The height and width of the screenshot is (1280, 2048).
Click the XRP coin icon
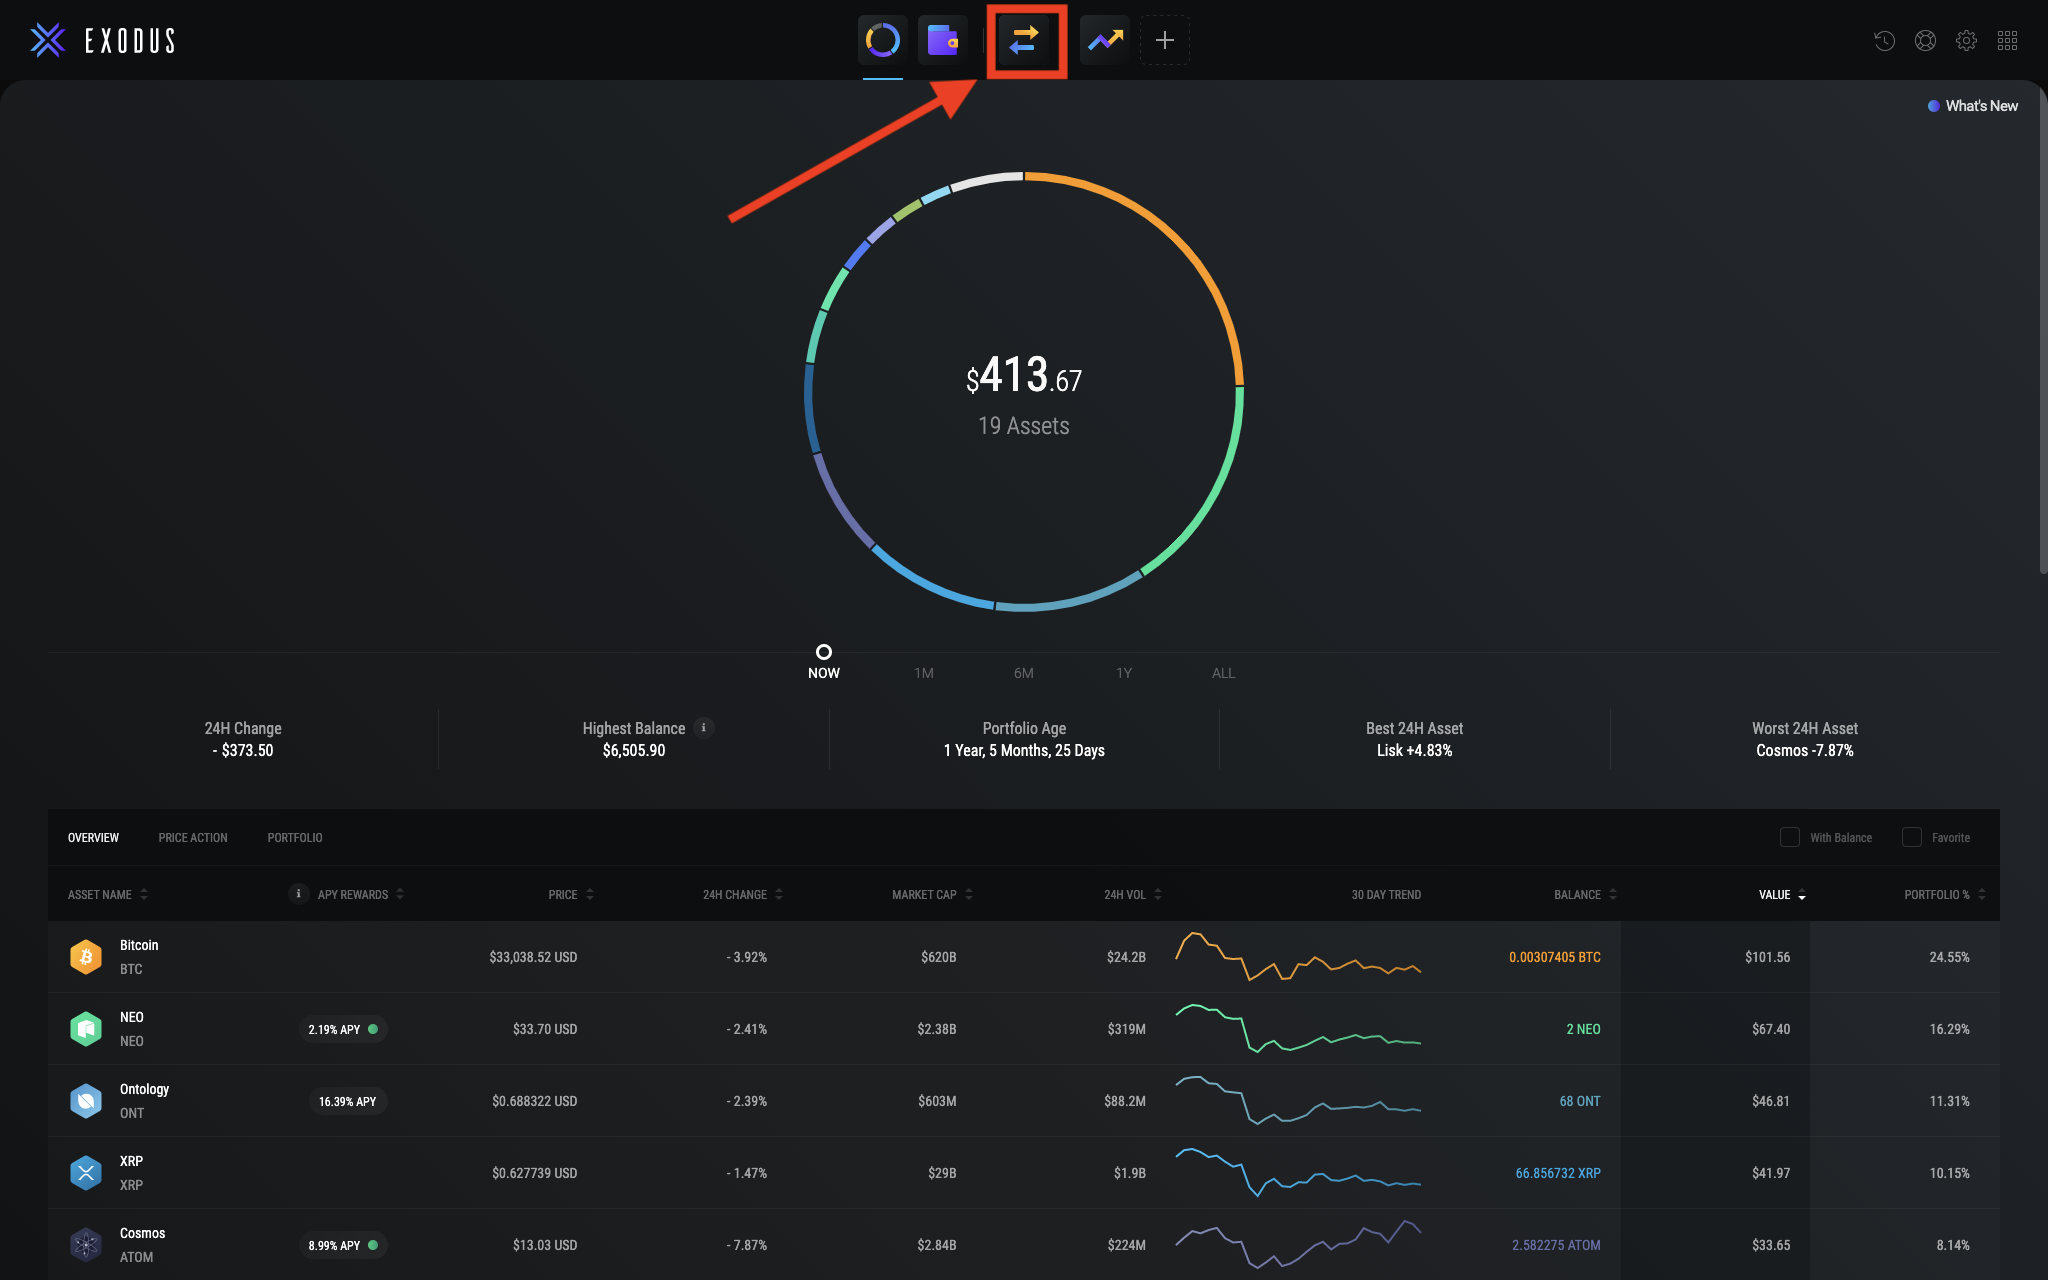click(x=86, y=1173)
